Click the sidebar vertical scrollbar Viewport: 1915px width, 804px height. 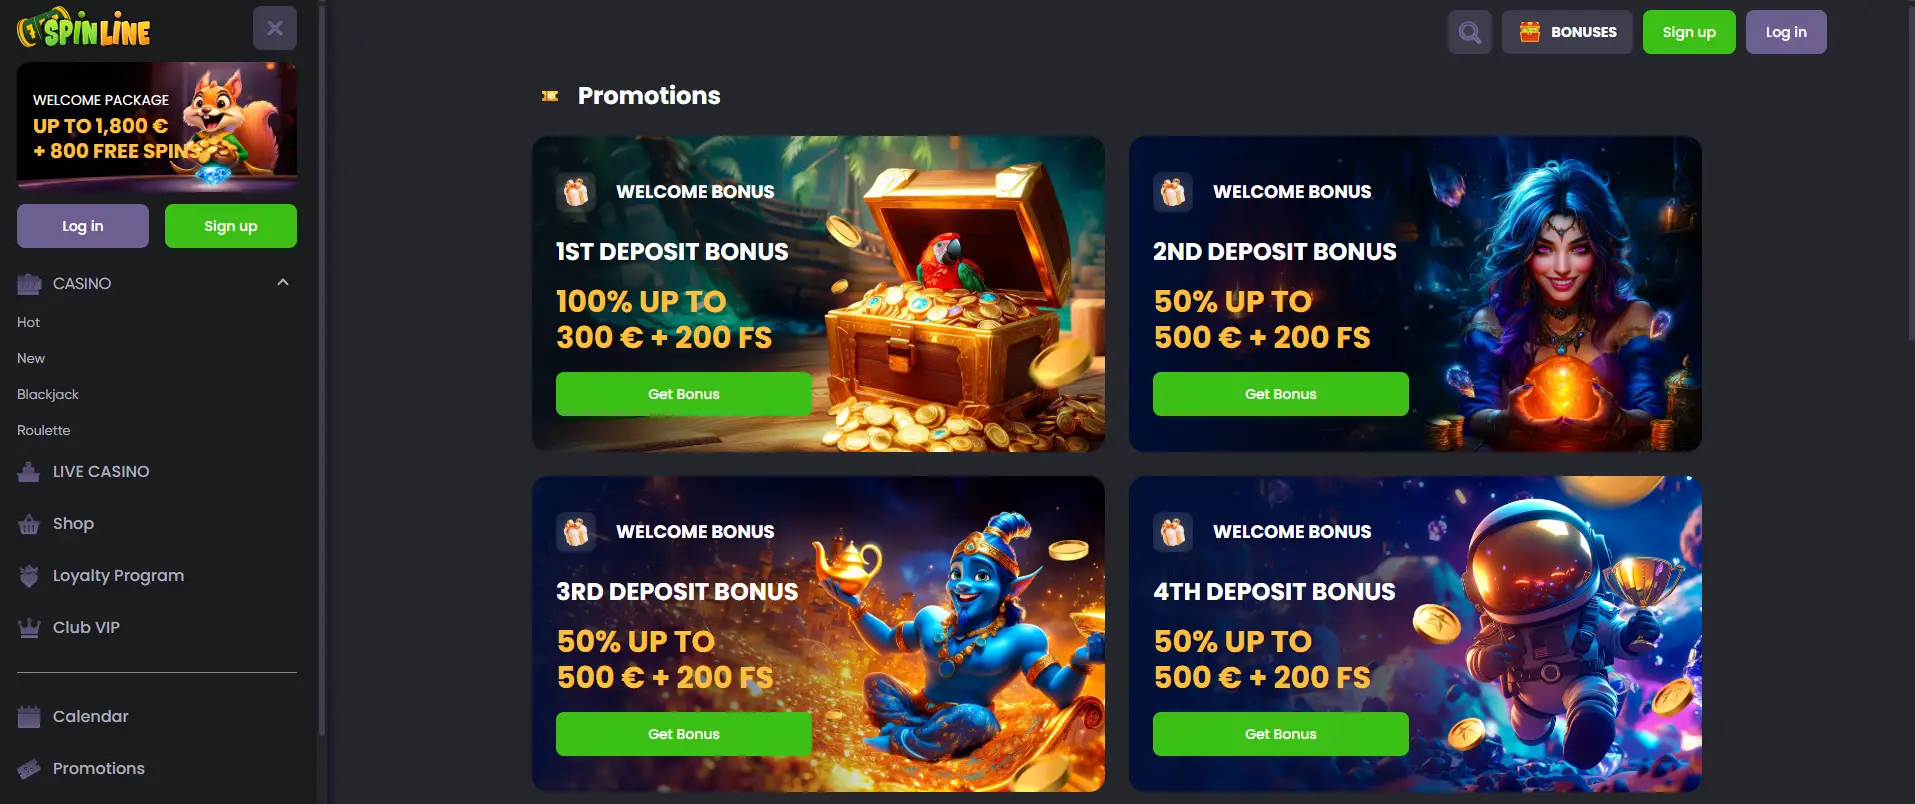coord(321,370)
